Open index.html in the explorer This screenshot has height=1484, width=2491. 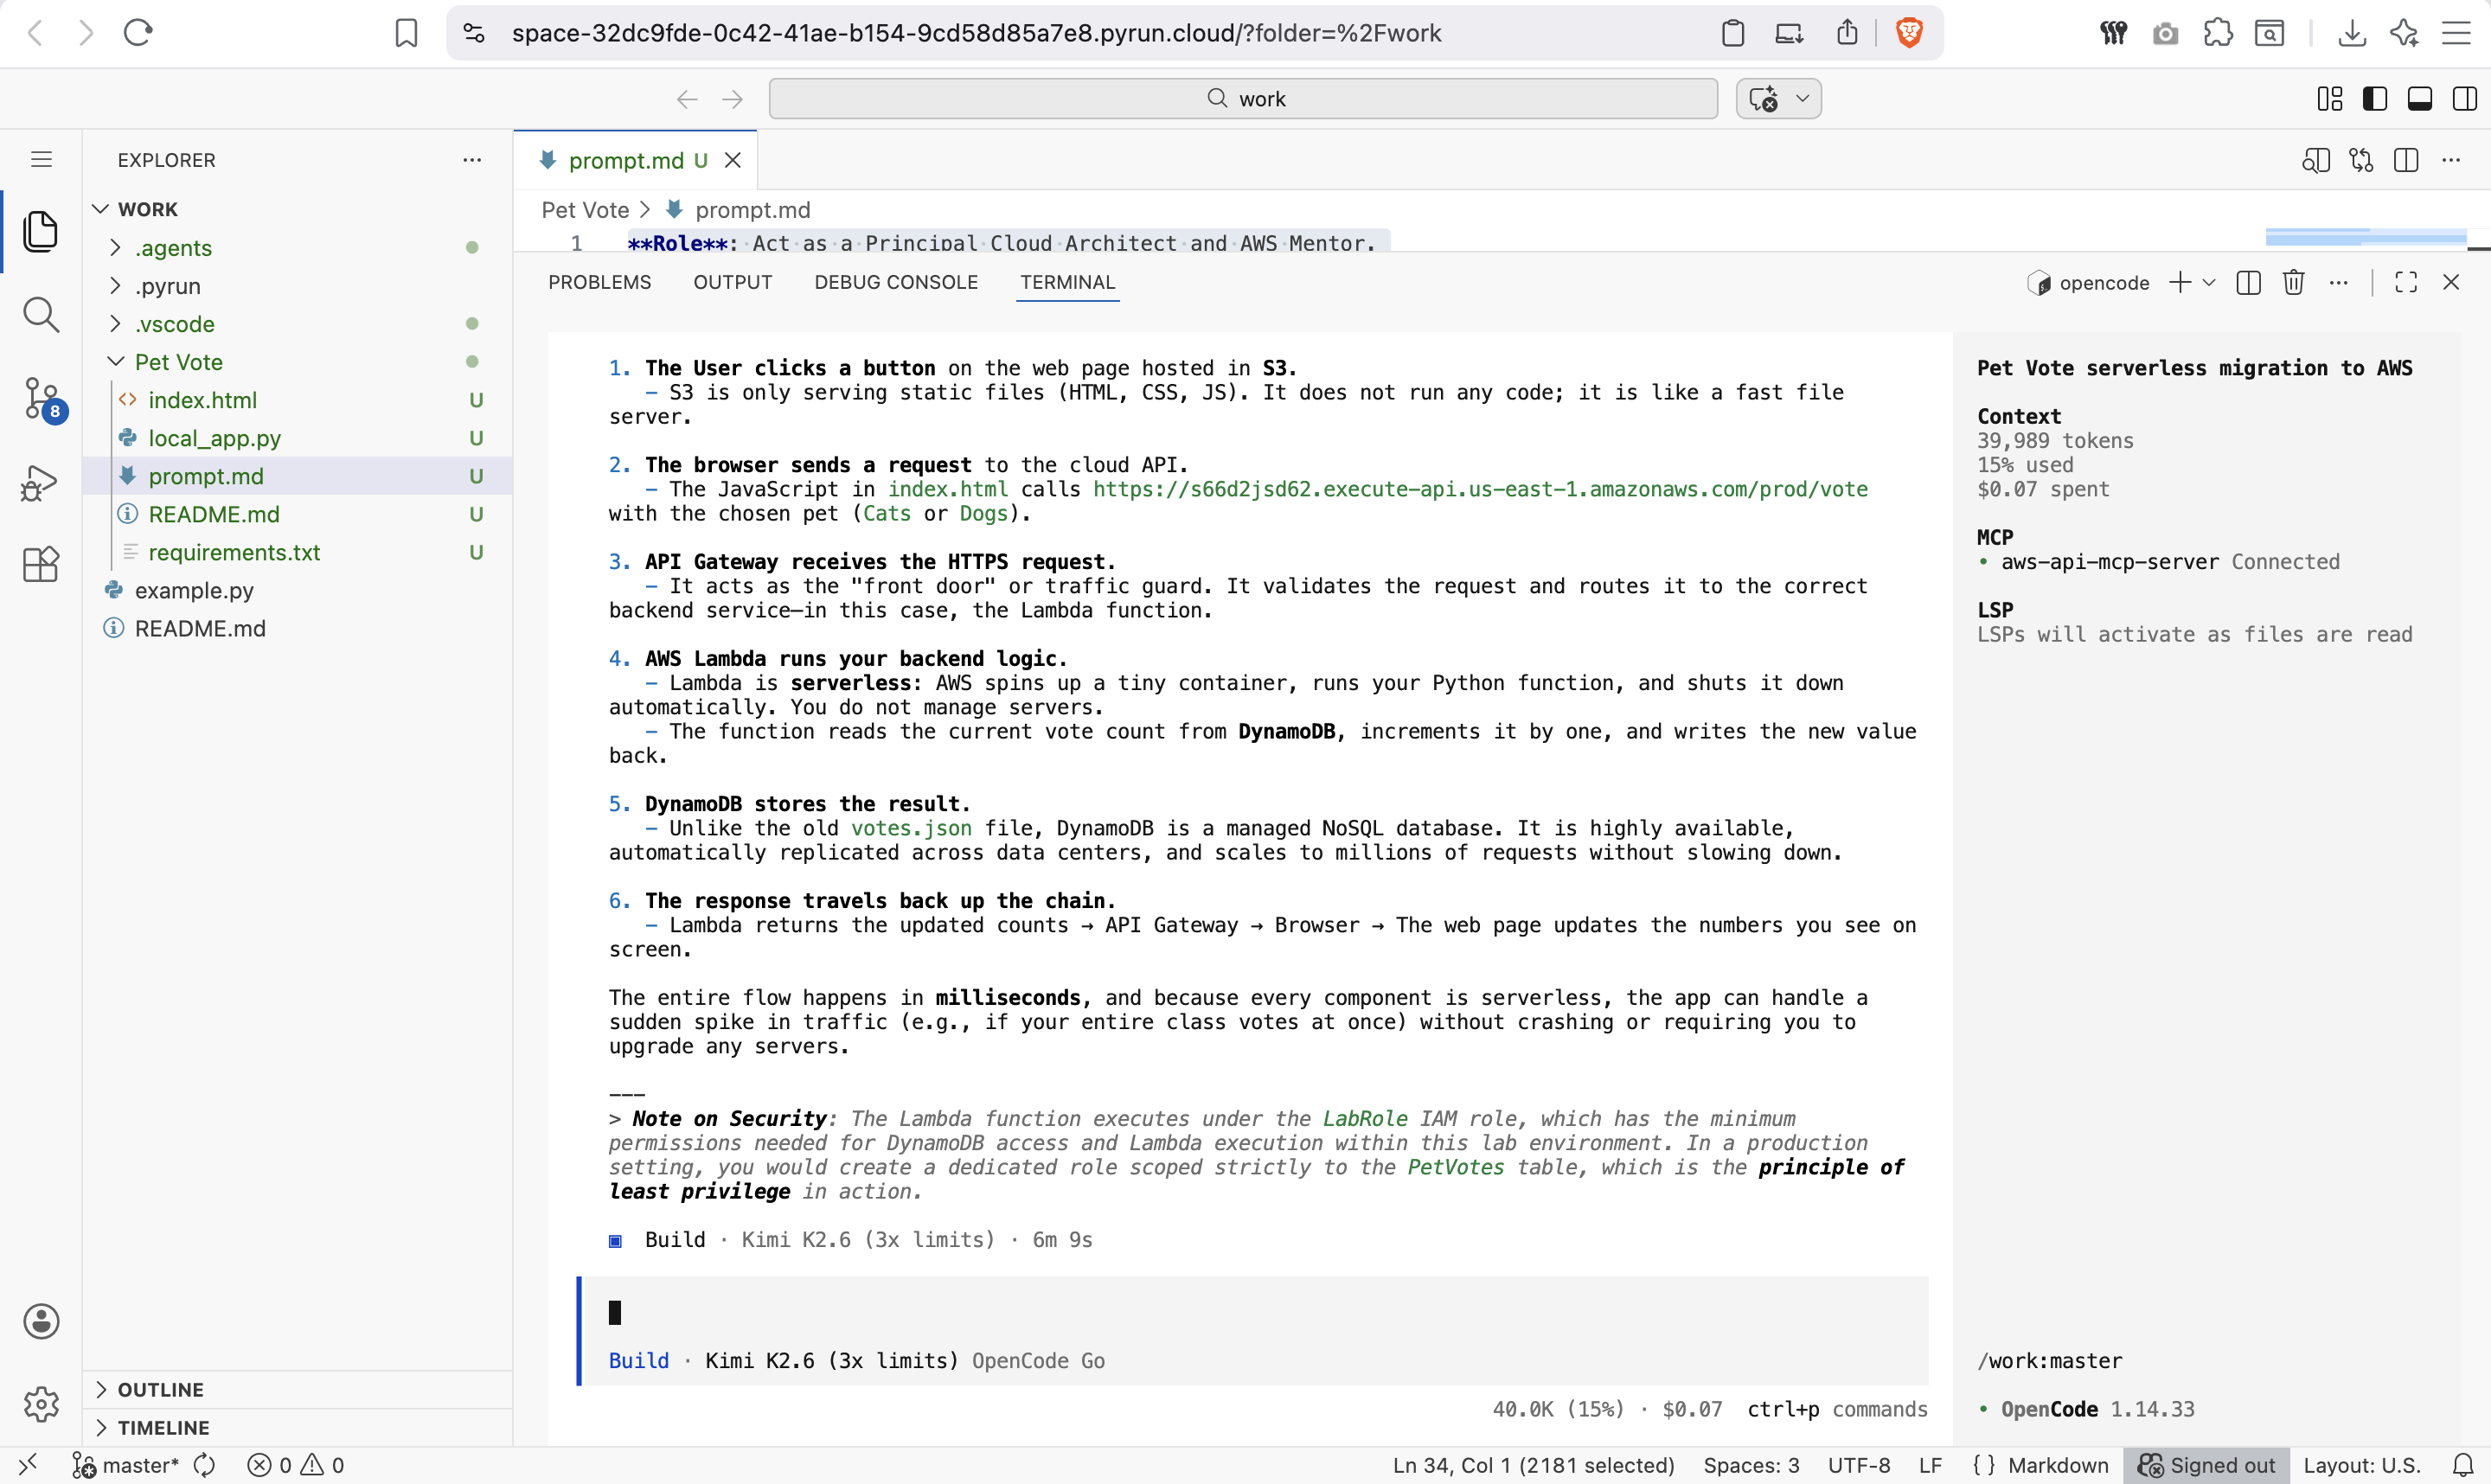pos(298,400)
